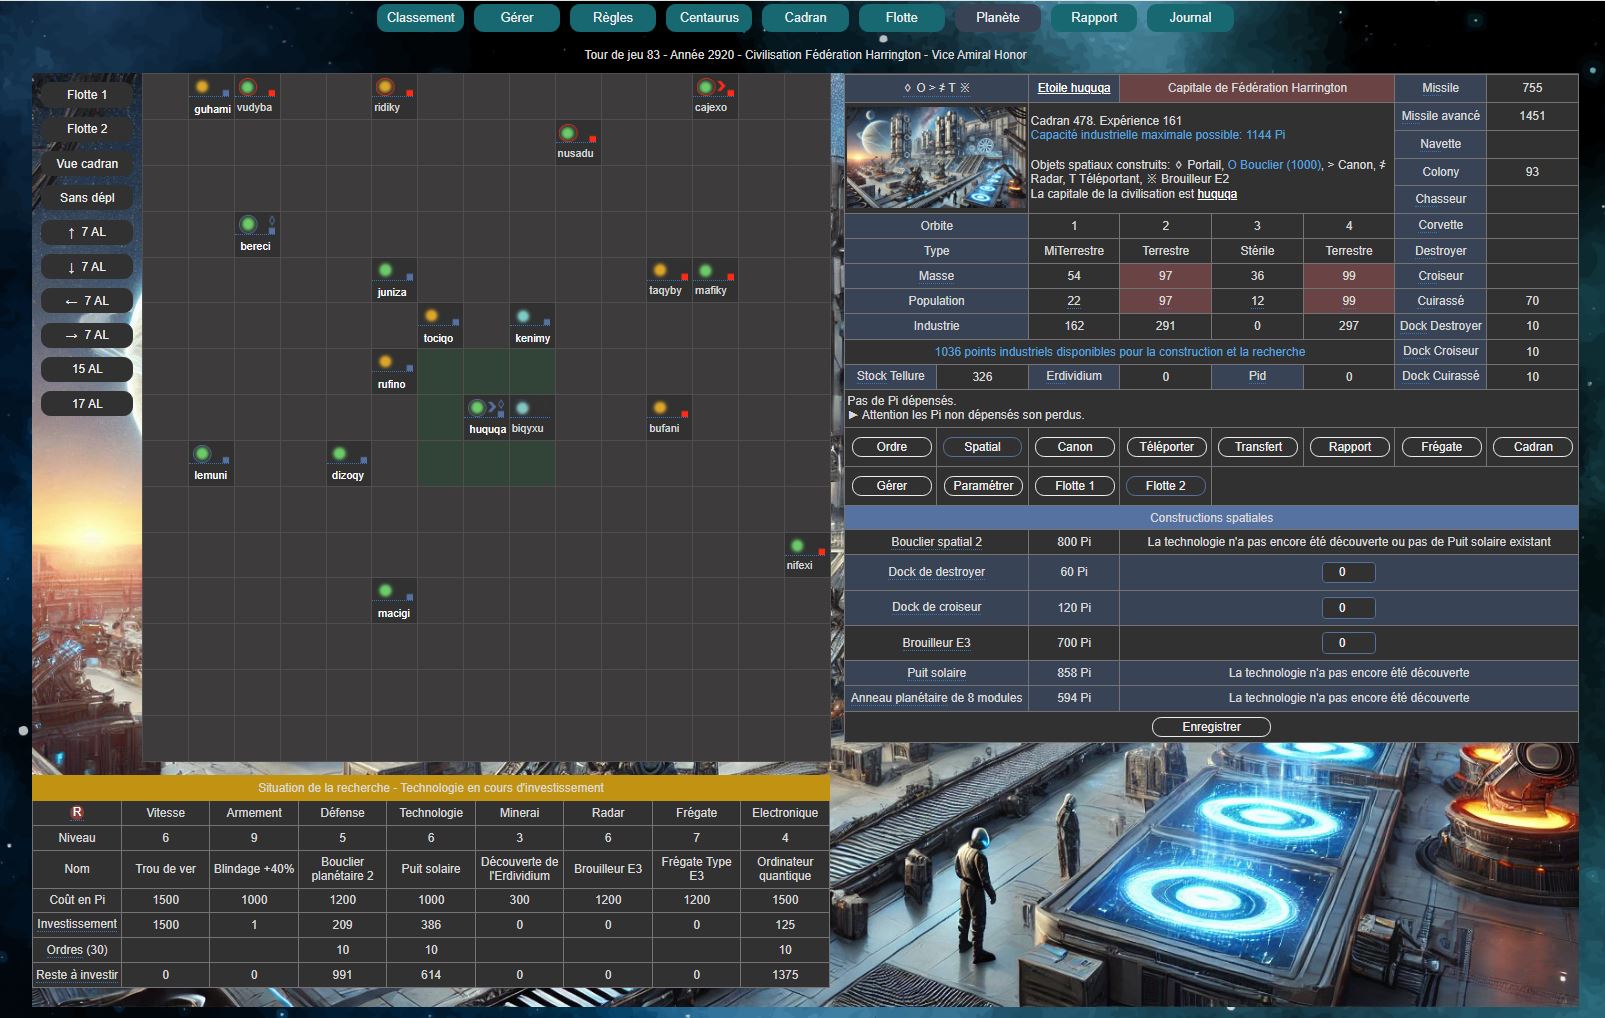Click the Paramétrer button
This screenshot has height=1018, width=1605.
(x=983, y=486)
